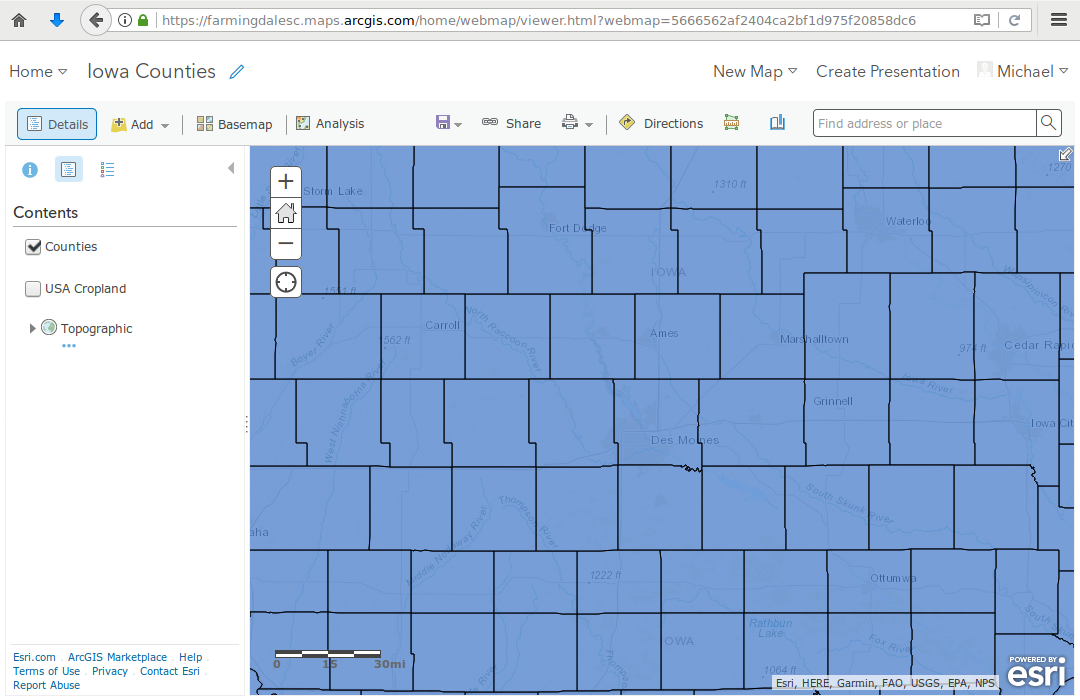Screen dimensions: 1080x700
Task: Show the Legend list icon
Action: coord(107,169)
